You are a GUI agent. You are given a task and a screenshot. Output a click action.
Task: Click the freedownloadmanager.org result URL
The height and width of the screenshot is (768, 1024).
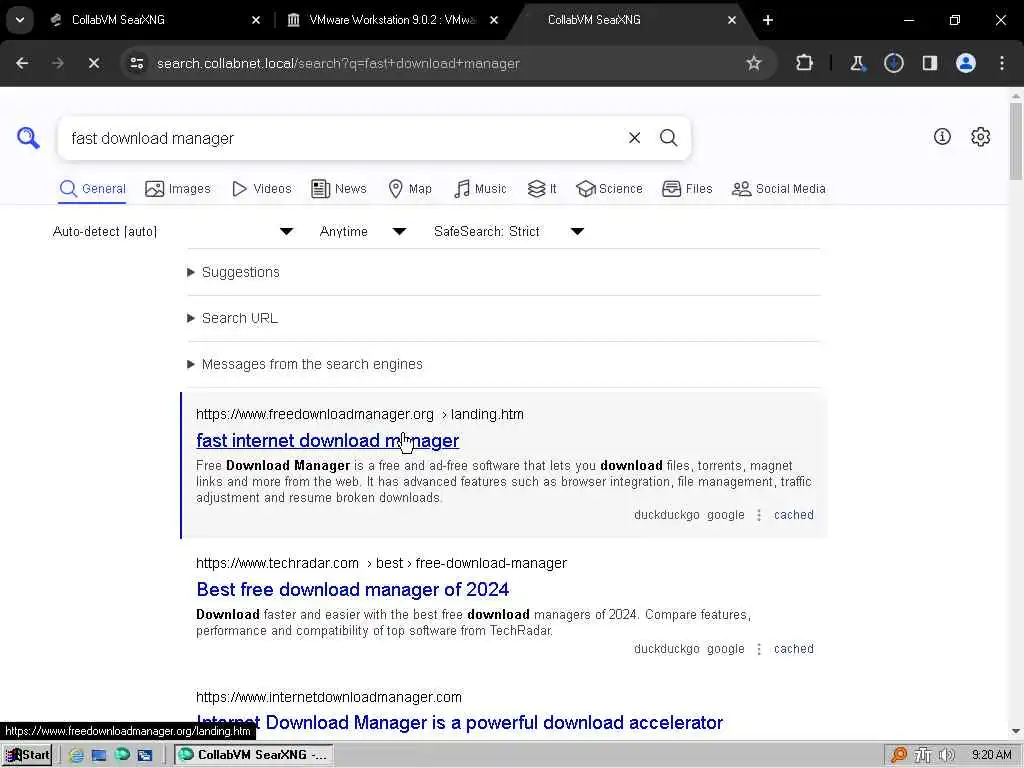[360, 414]
